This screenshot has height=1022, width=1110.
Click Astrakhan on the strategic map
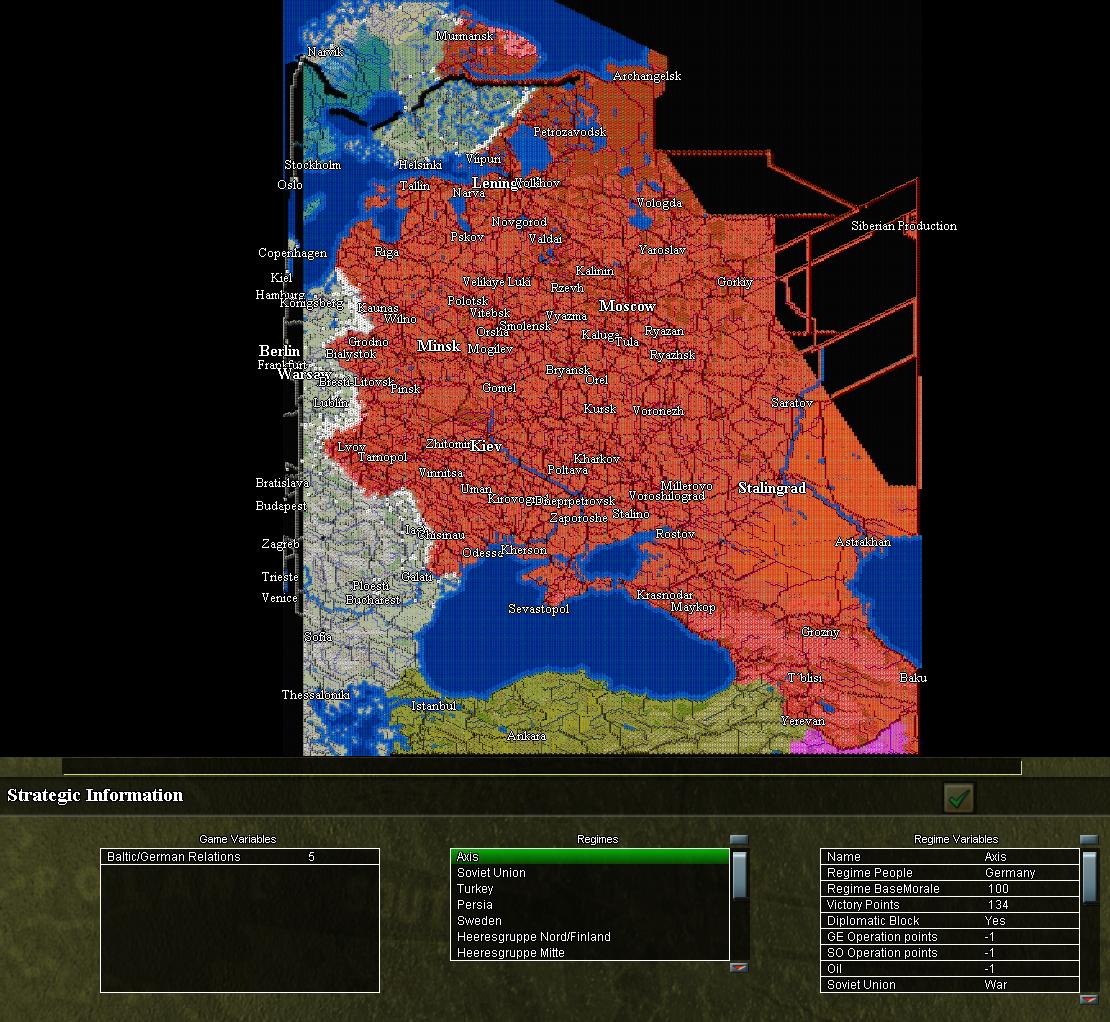[x=862, y=541]
